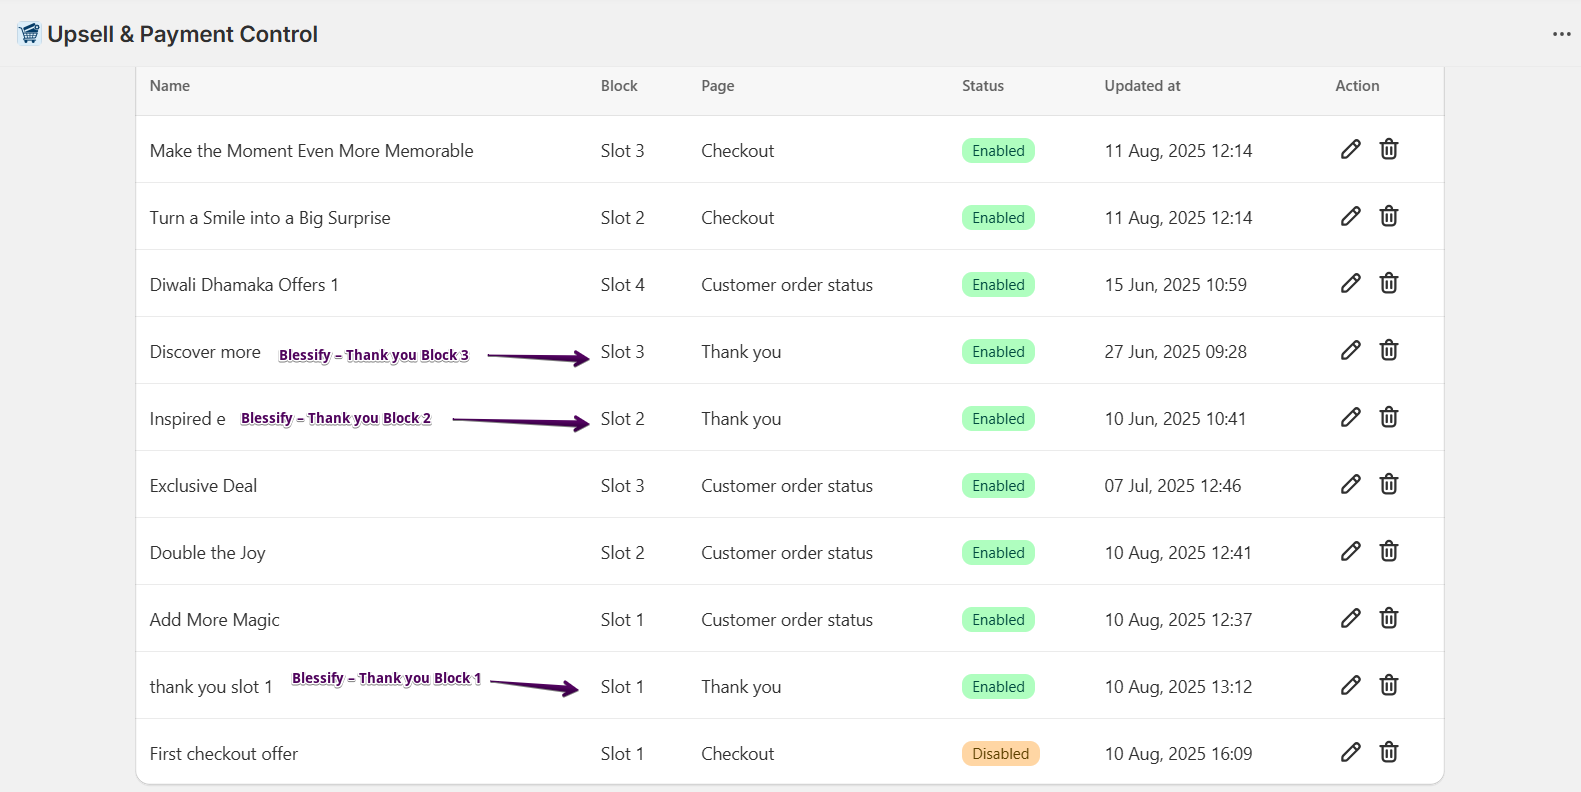The height and width of the screenshot is (792, 1581).
Task: Edit the Make the Moment Even More Memorable offer
Action: pyautogui.click(x=1350, y=150)
